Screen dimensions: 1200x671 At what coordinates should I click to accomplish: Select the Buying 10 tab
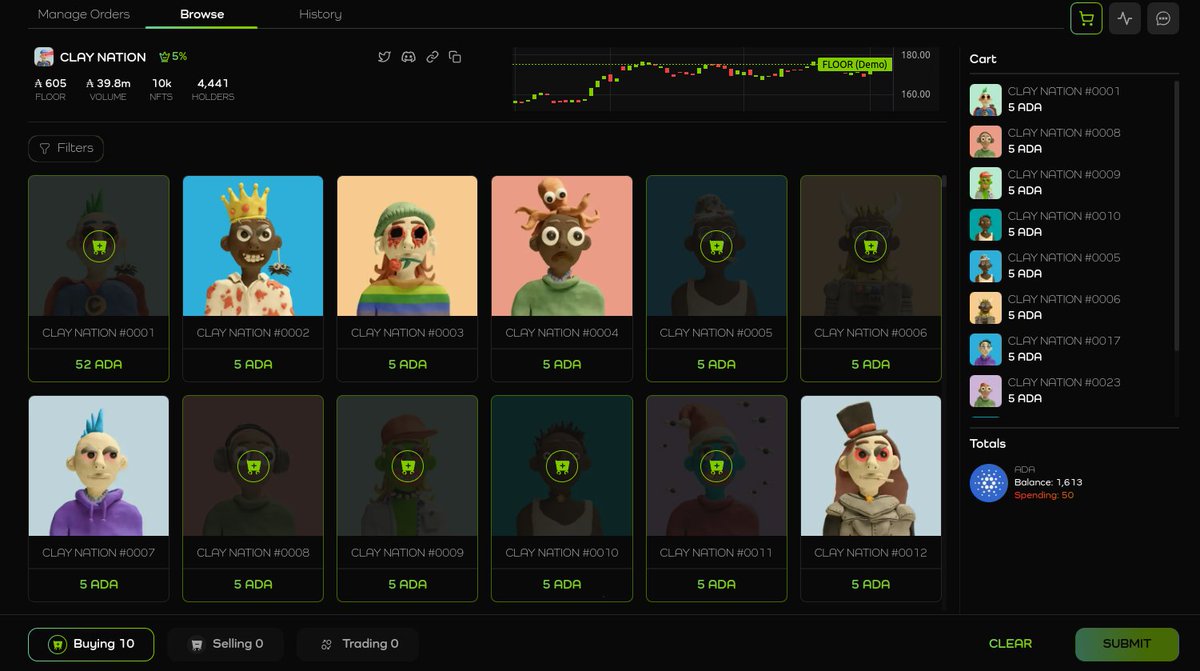pos(91,644)
